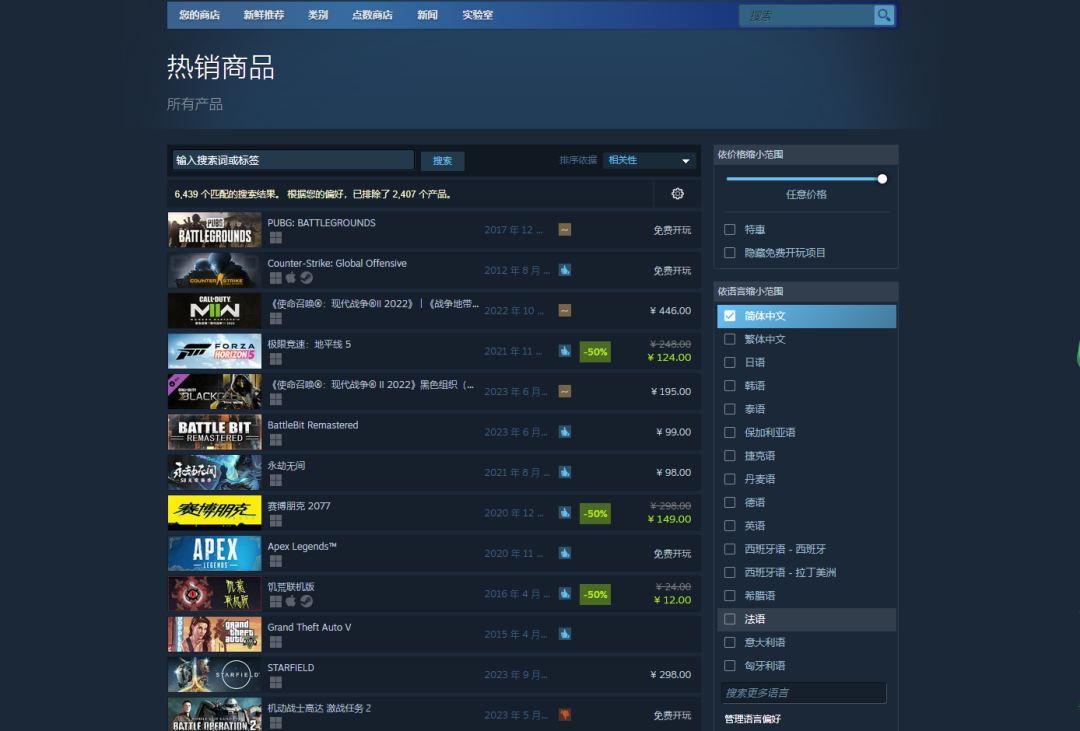Open the 类别 menu

pyautogui.click(x=318, y=15)
